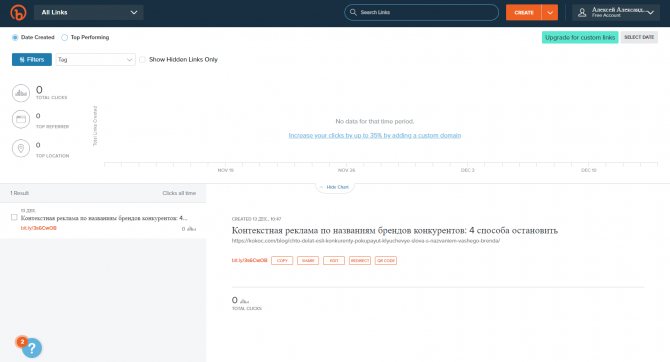
Task: Select the Контекстная реклама list item title
Action: [104, 218]
